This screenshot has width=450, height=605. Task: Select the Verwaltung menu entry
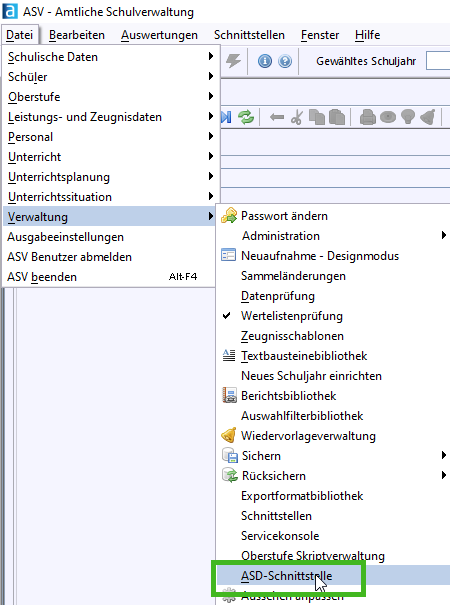coord(109,216)
